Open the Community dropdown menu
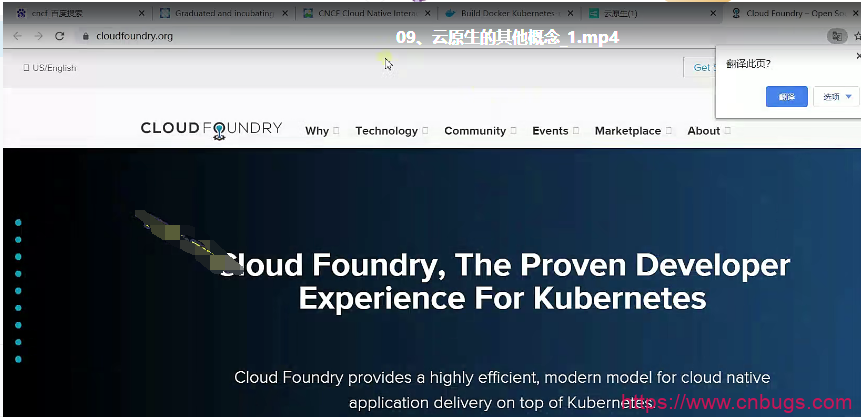861x417 pixels. coord(479,131)
